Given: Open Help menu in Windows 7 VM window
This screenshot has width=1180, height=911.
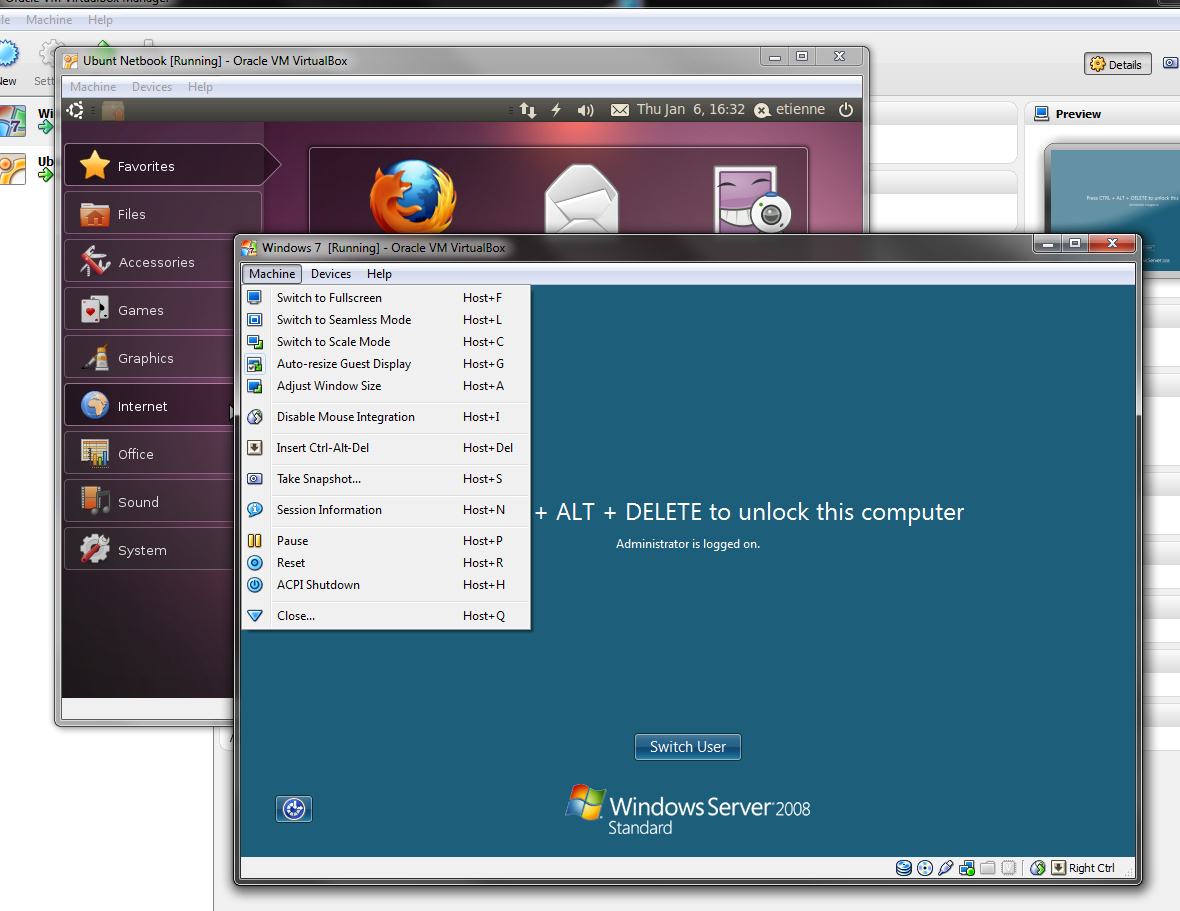Looking at the screenshot, I should pos(379,274).
